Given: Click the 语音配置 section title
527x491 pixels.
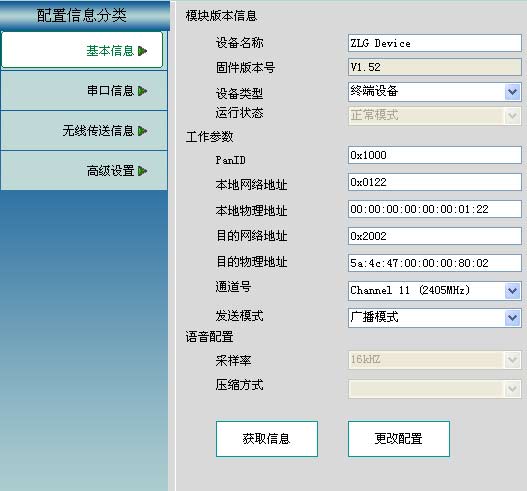Looking at the screenshot, I should tap(209, 337).
